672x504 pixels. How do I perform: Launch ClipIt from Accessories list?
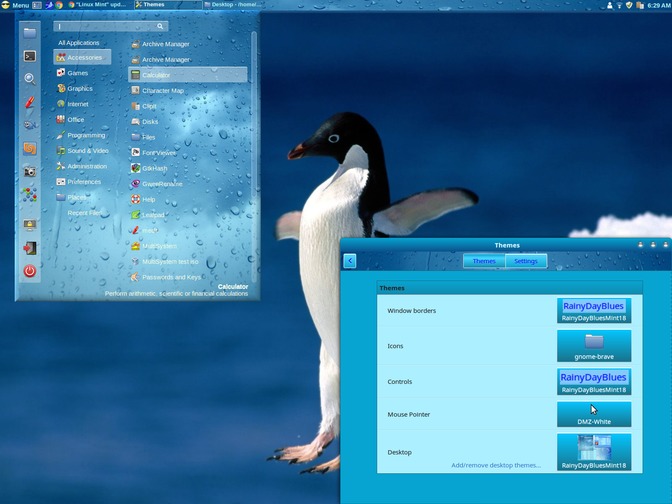(188, 106)
